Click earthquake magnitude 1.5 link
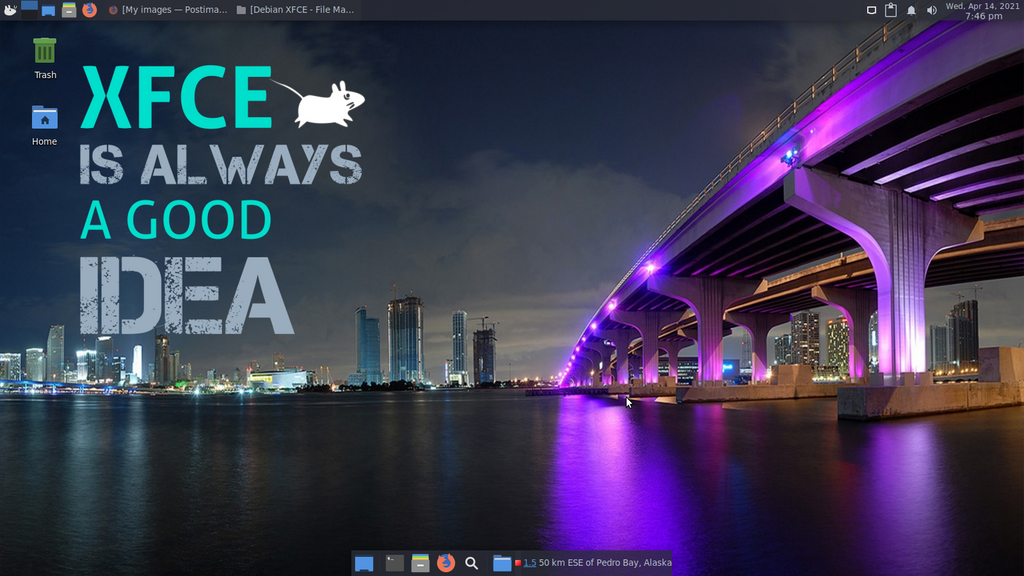The width and height of the screenshot is (1024, 576). [x=530, y=563]
